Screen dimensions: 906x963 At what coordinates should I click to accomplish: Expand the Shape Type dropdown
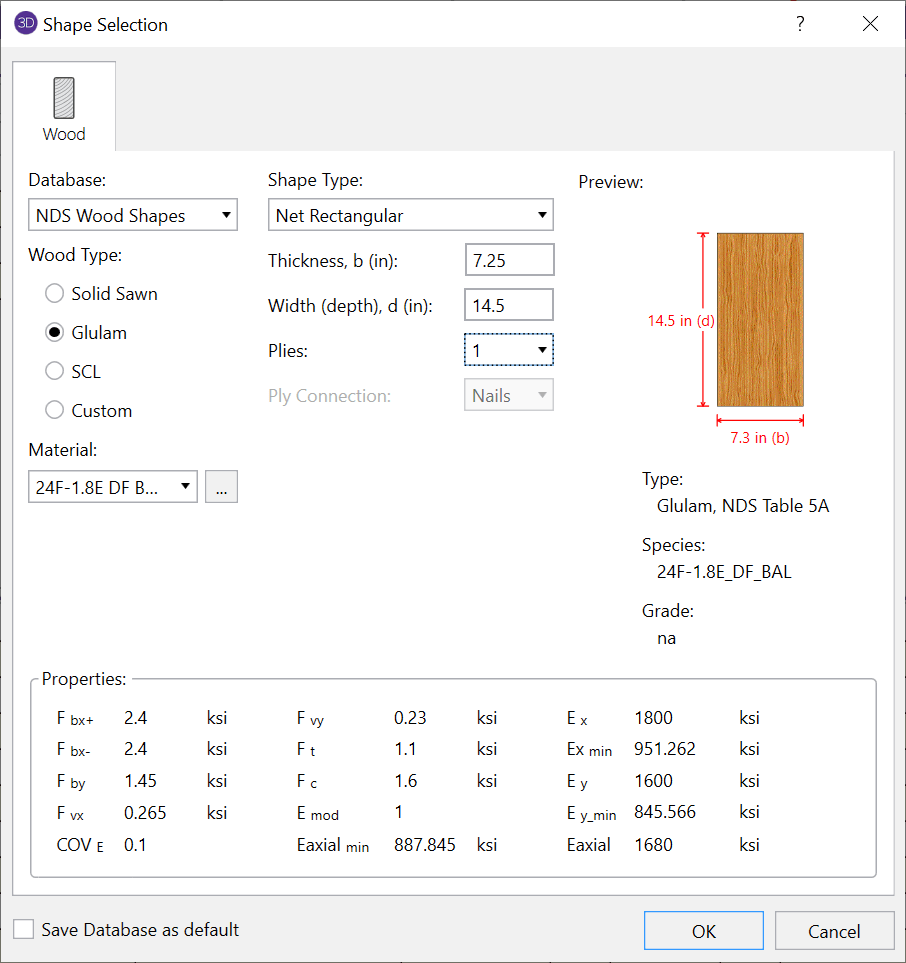[x=410, y=215]
